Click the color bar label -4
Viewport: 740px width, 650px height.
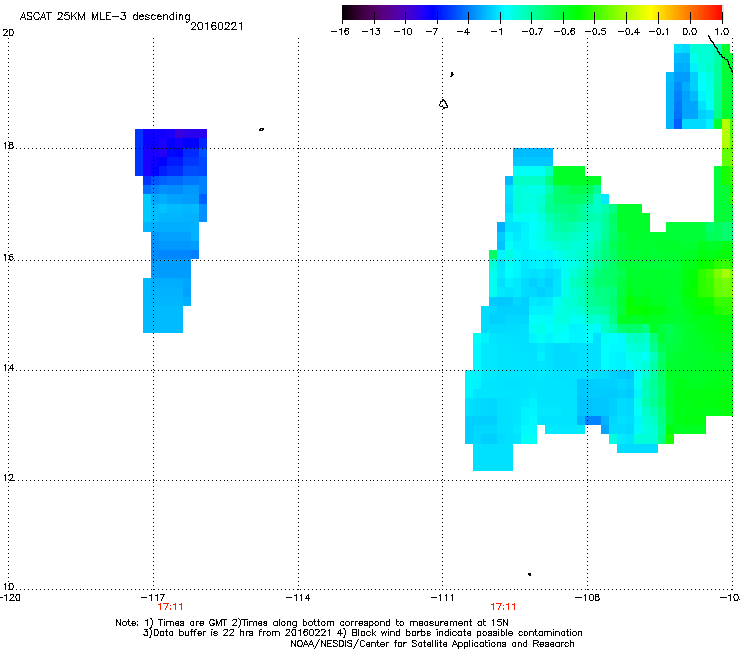pos(463,32)
